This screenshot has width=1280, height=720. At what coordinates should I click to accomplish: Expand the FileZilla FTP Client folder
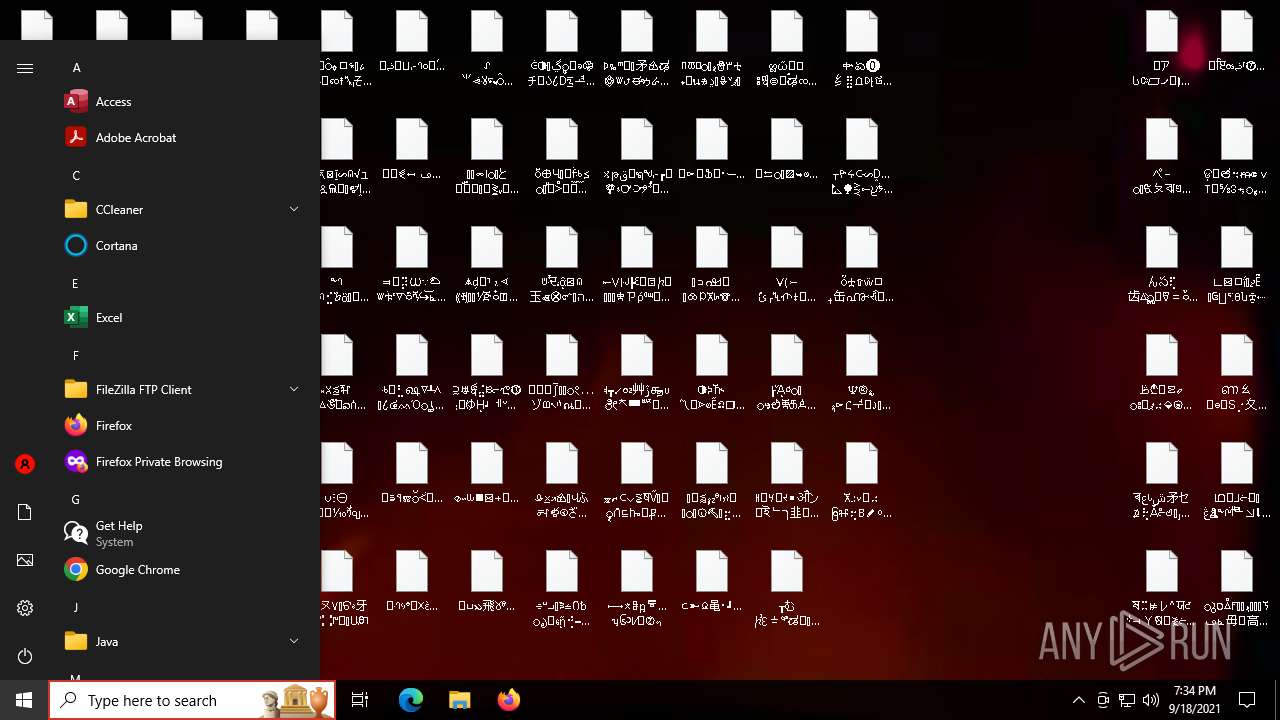(294, 390)
